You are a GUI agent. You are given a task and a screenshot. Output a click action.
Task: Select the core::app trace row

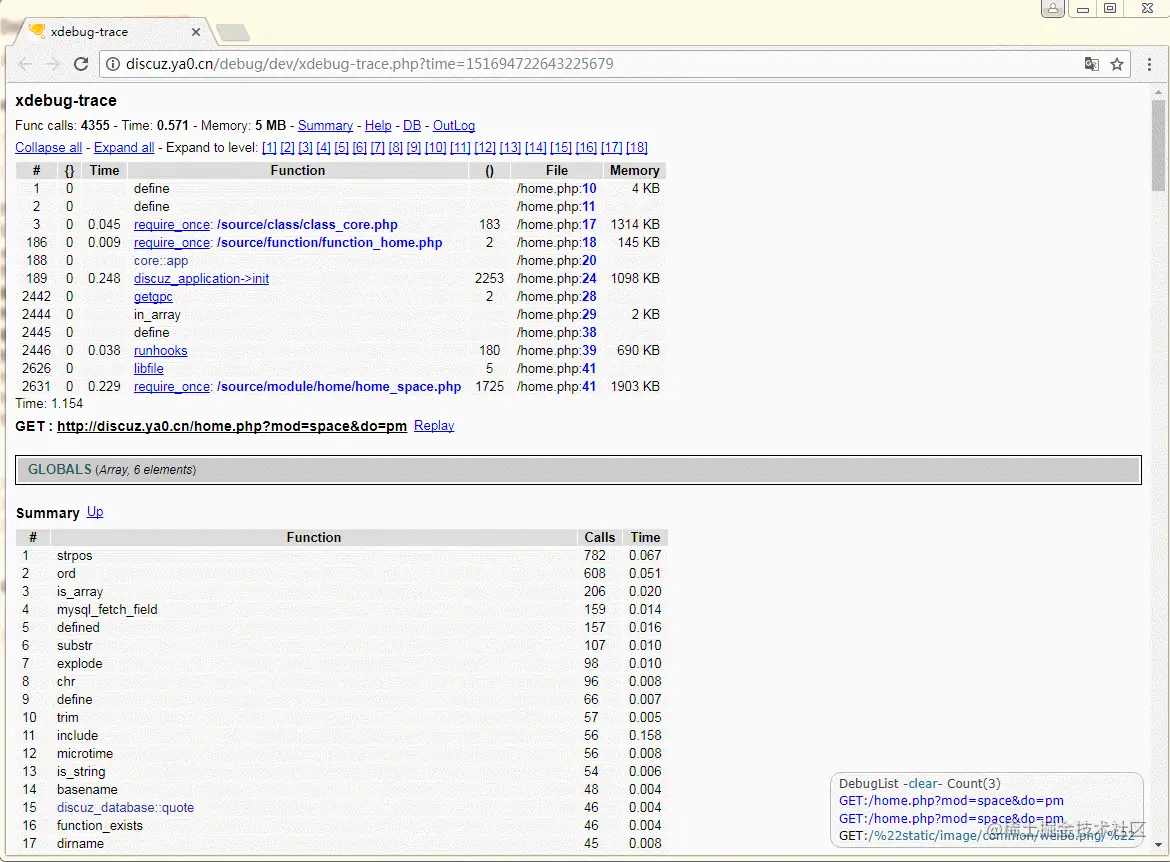340,260
